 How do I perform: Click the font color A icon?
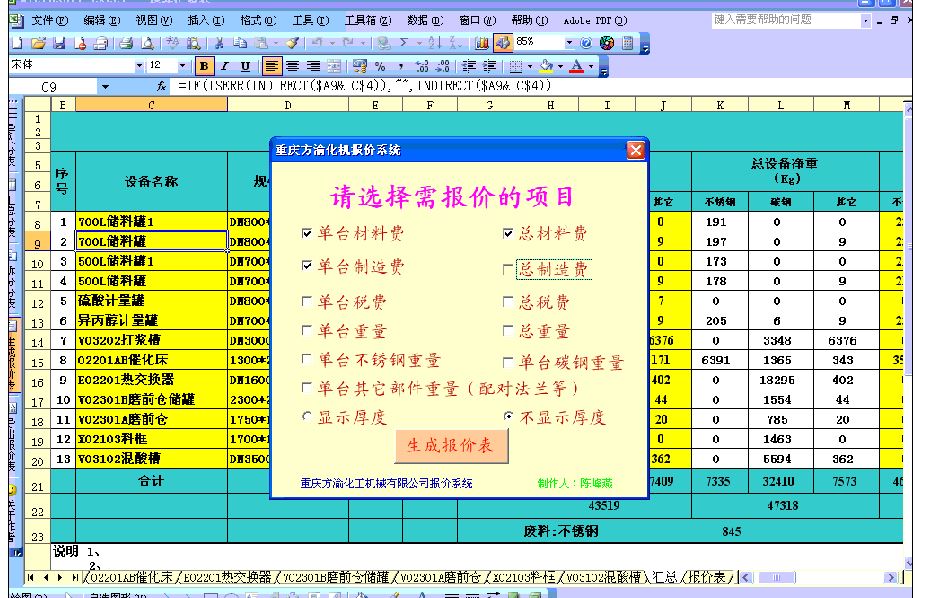[x=576, y=66]
